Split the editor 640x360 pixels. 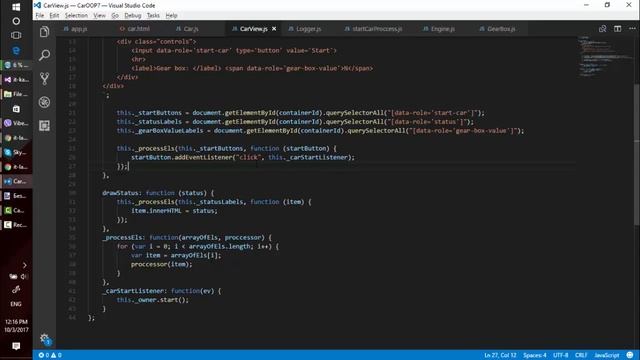[x=618, y=29]
